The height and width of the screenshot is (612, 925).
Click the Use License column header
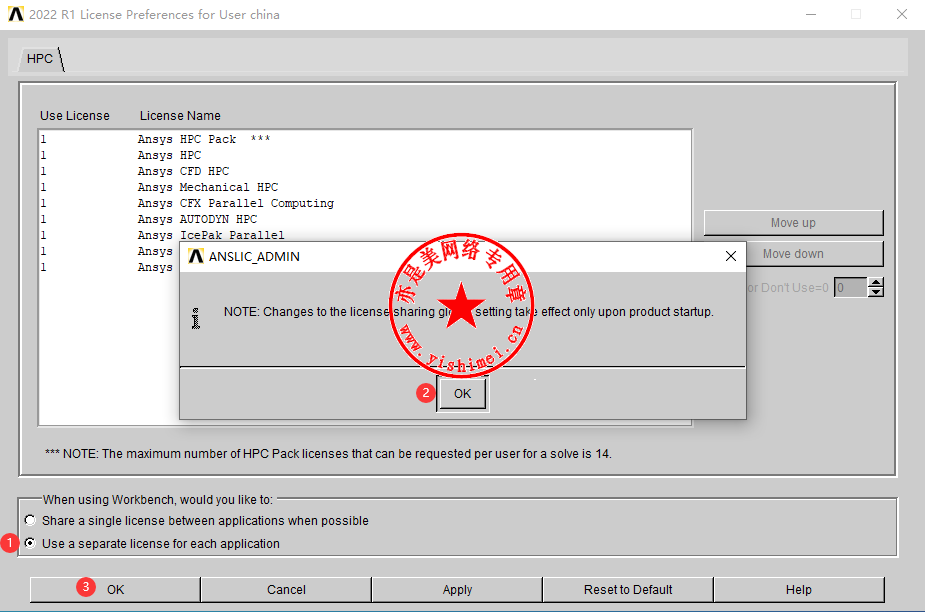[75, 116]
